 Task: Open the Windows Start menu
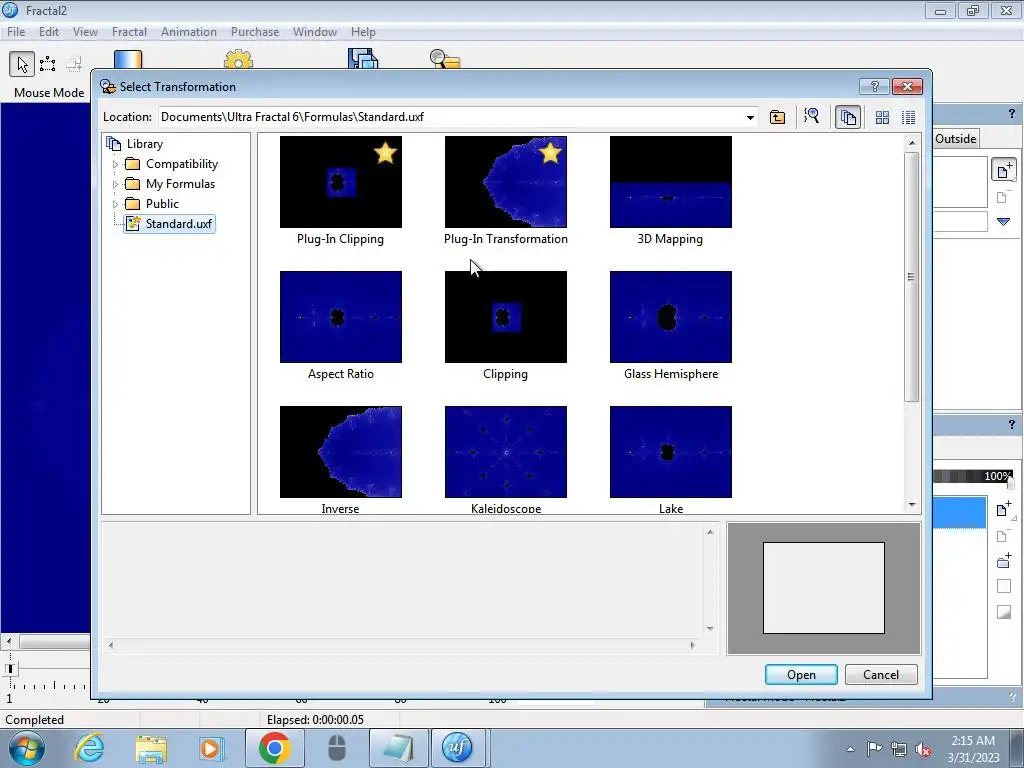click(27, 748)
